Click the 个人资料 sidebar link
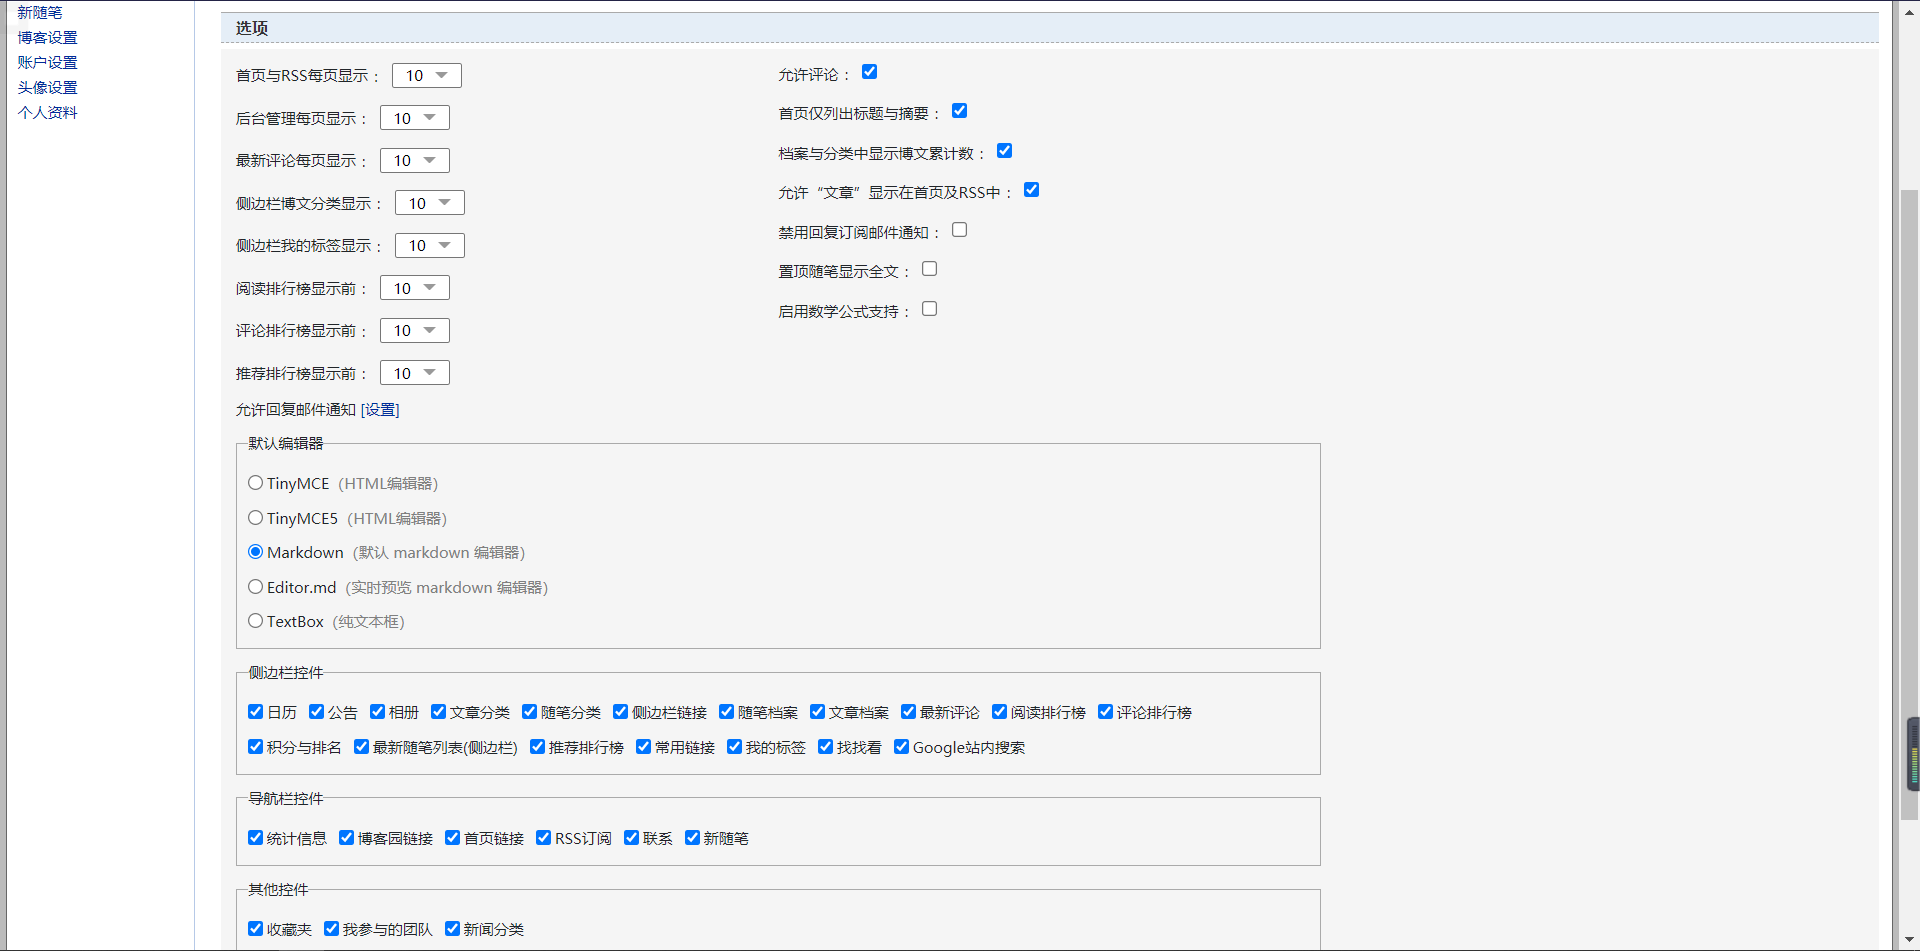The width and height of the screenshot is (1920, 951). pos(47,113)
